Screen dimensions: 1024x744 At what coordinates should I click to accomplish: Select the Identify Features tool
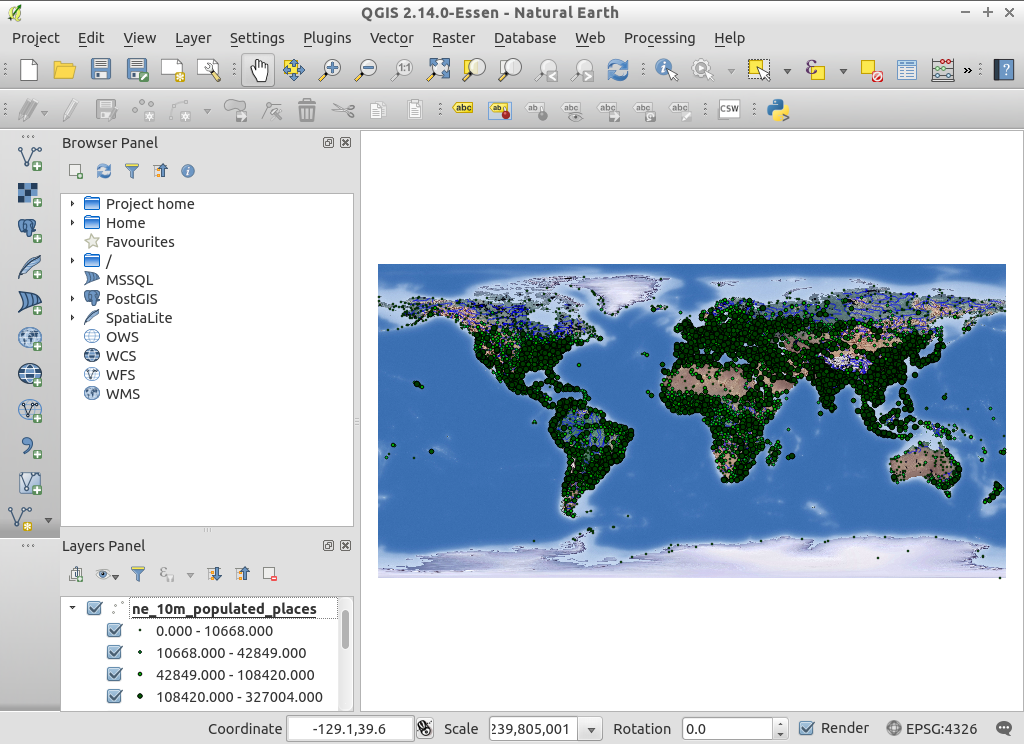click(666, 70)
